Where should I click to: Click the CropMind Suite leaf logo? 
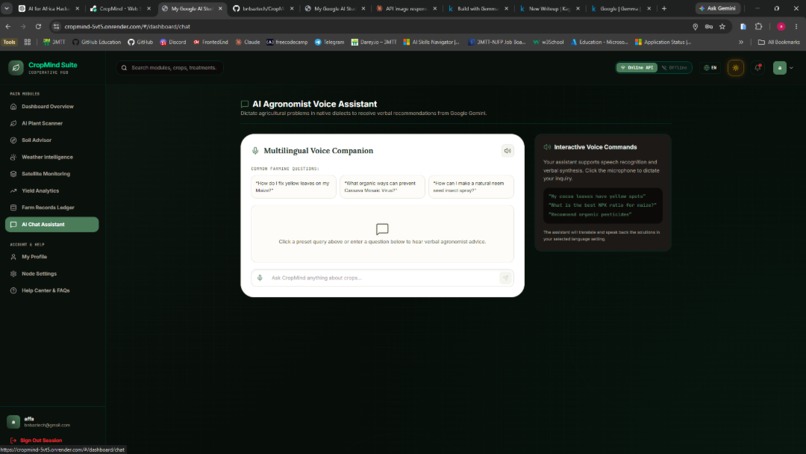[x=16, y=67]
